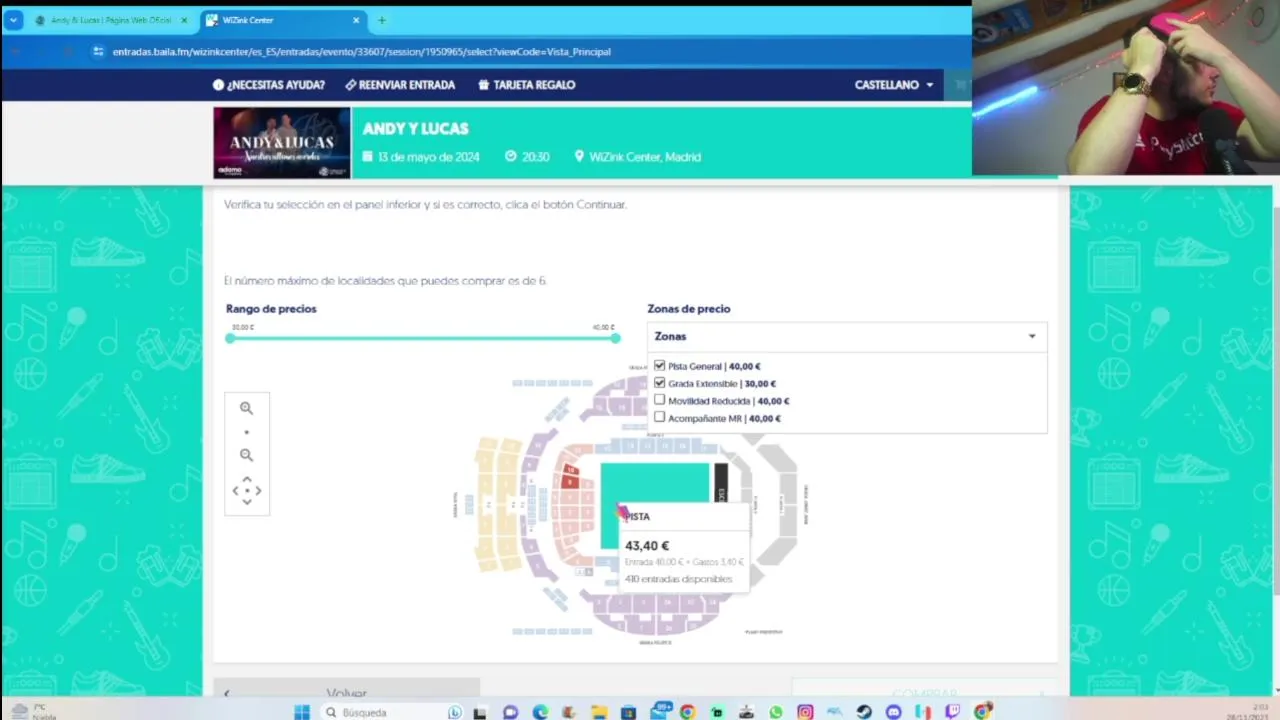Zoom in on the seating map

pyautogui.click(x=246, y=408)
